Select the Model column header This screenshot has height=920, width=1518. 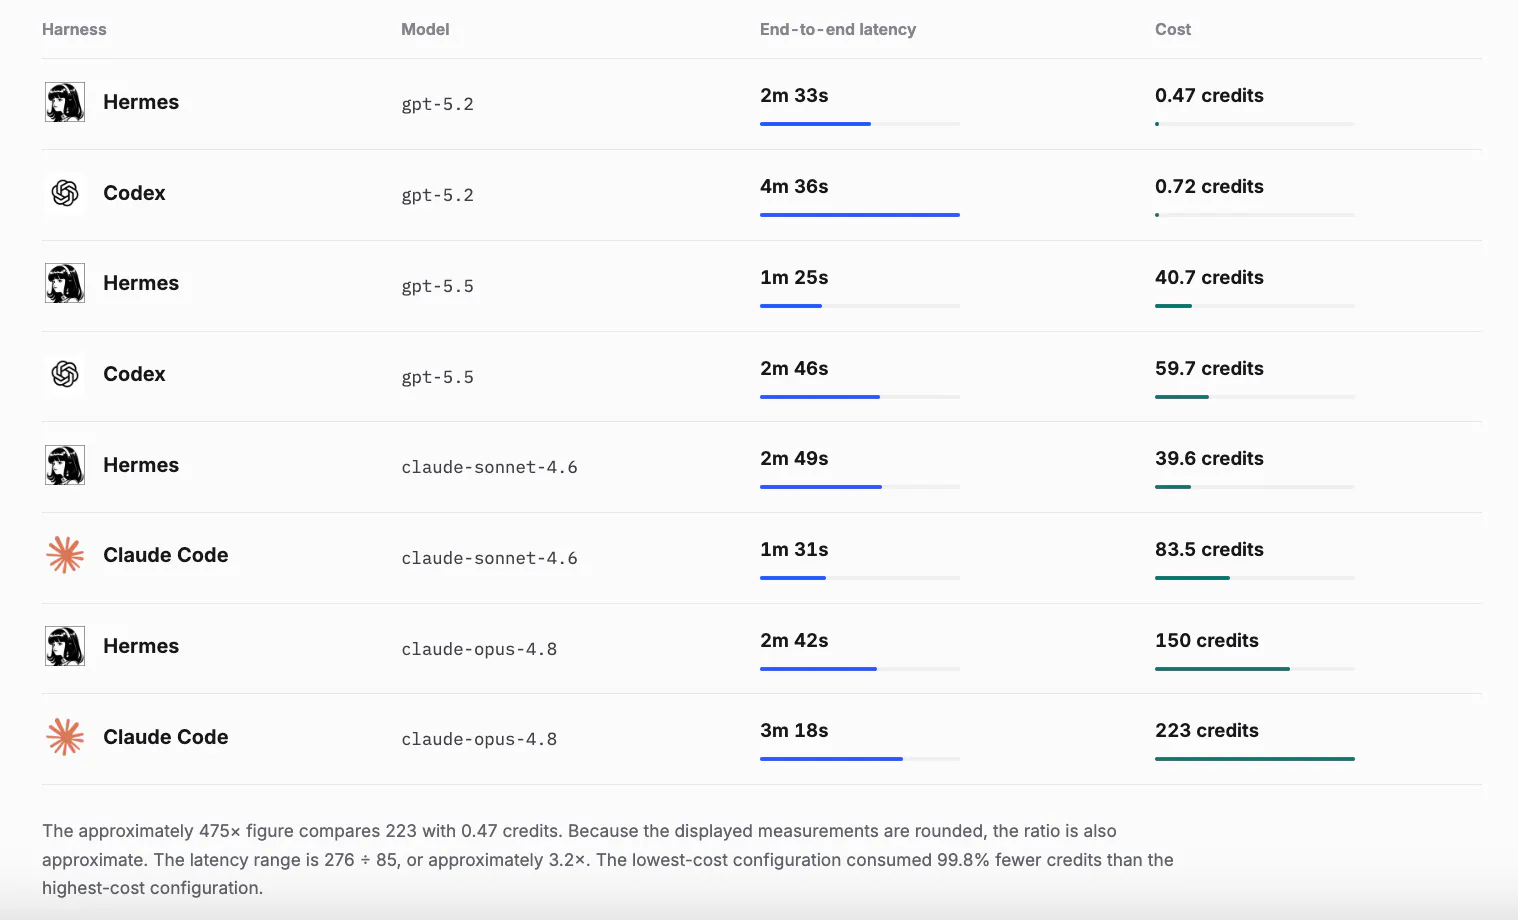point(425,29)
